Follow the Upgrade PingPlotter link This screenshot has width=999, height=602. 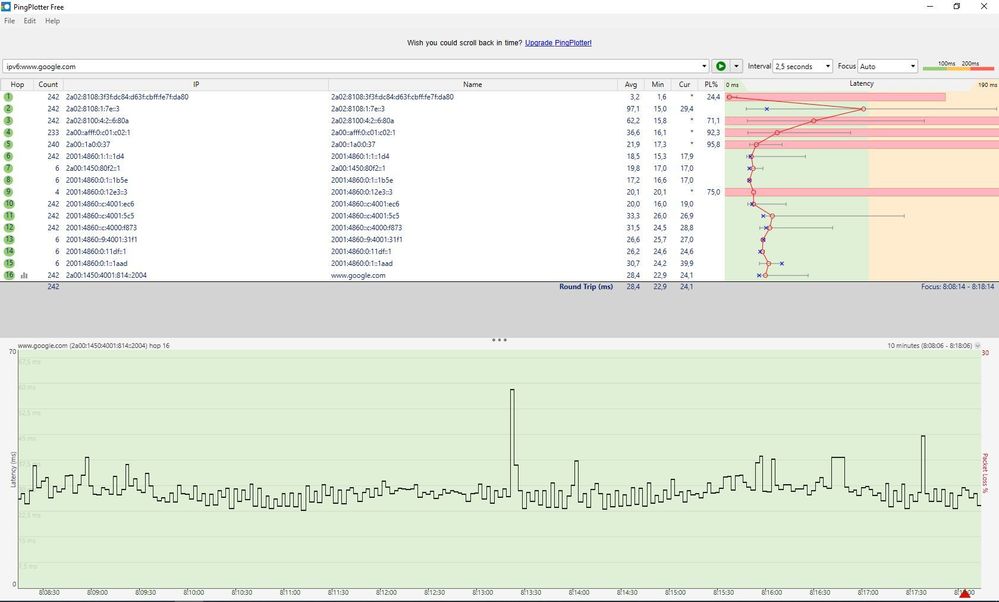coord(557,42)
